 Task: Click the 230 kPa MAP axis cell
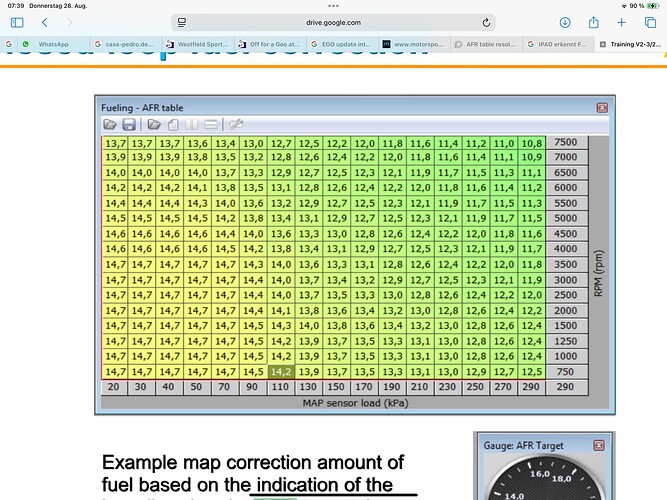coord(447,387)
